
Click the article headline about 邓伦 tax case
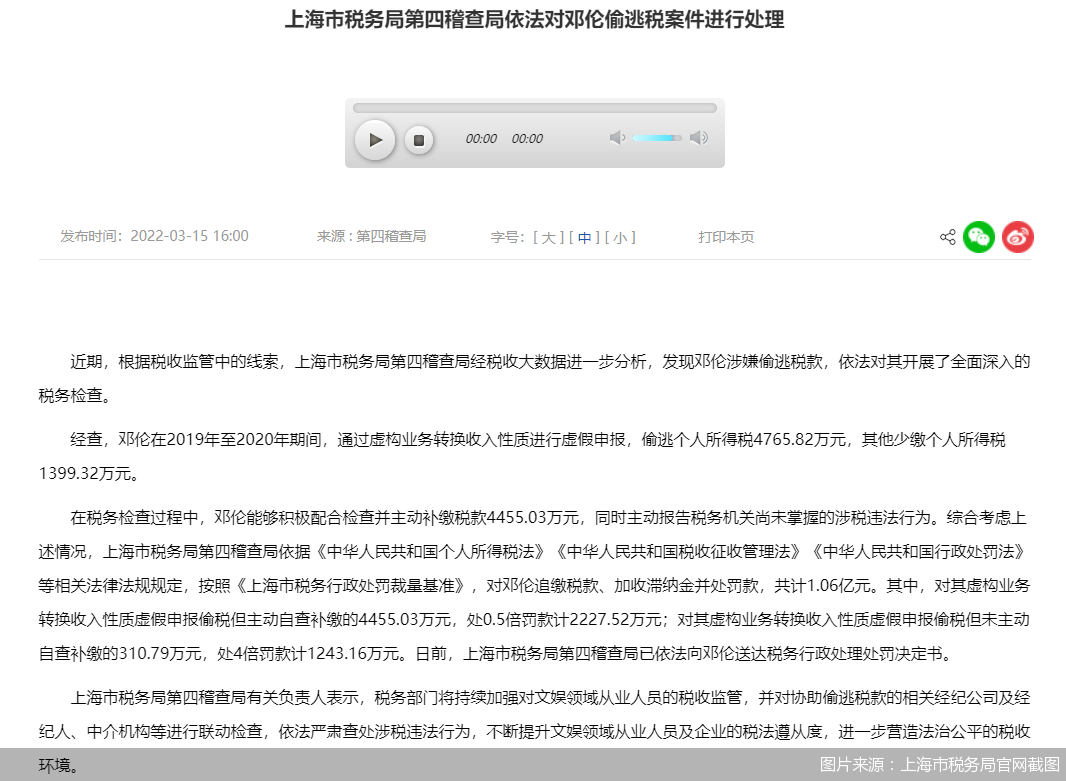coord(535,19)
